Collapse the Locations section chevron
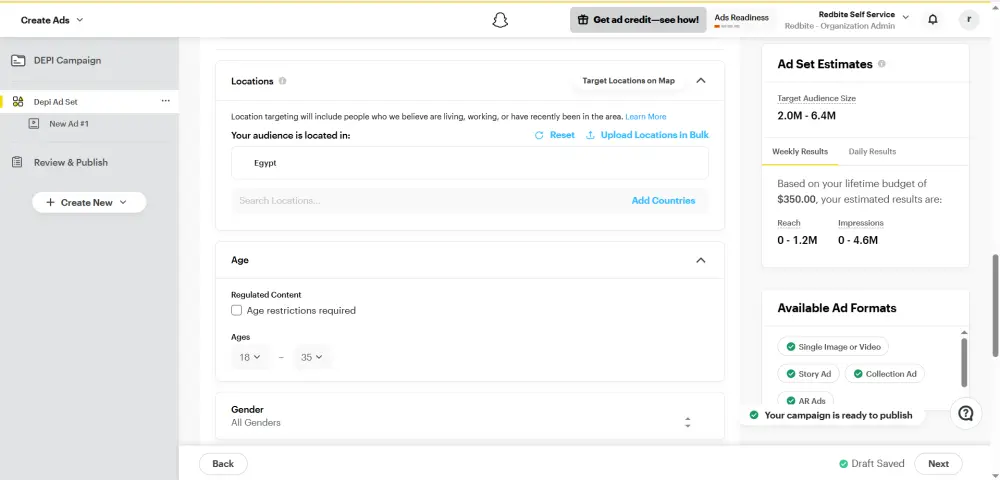This screenshot has height=480, width=1000. click(x=700, y=81)
